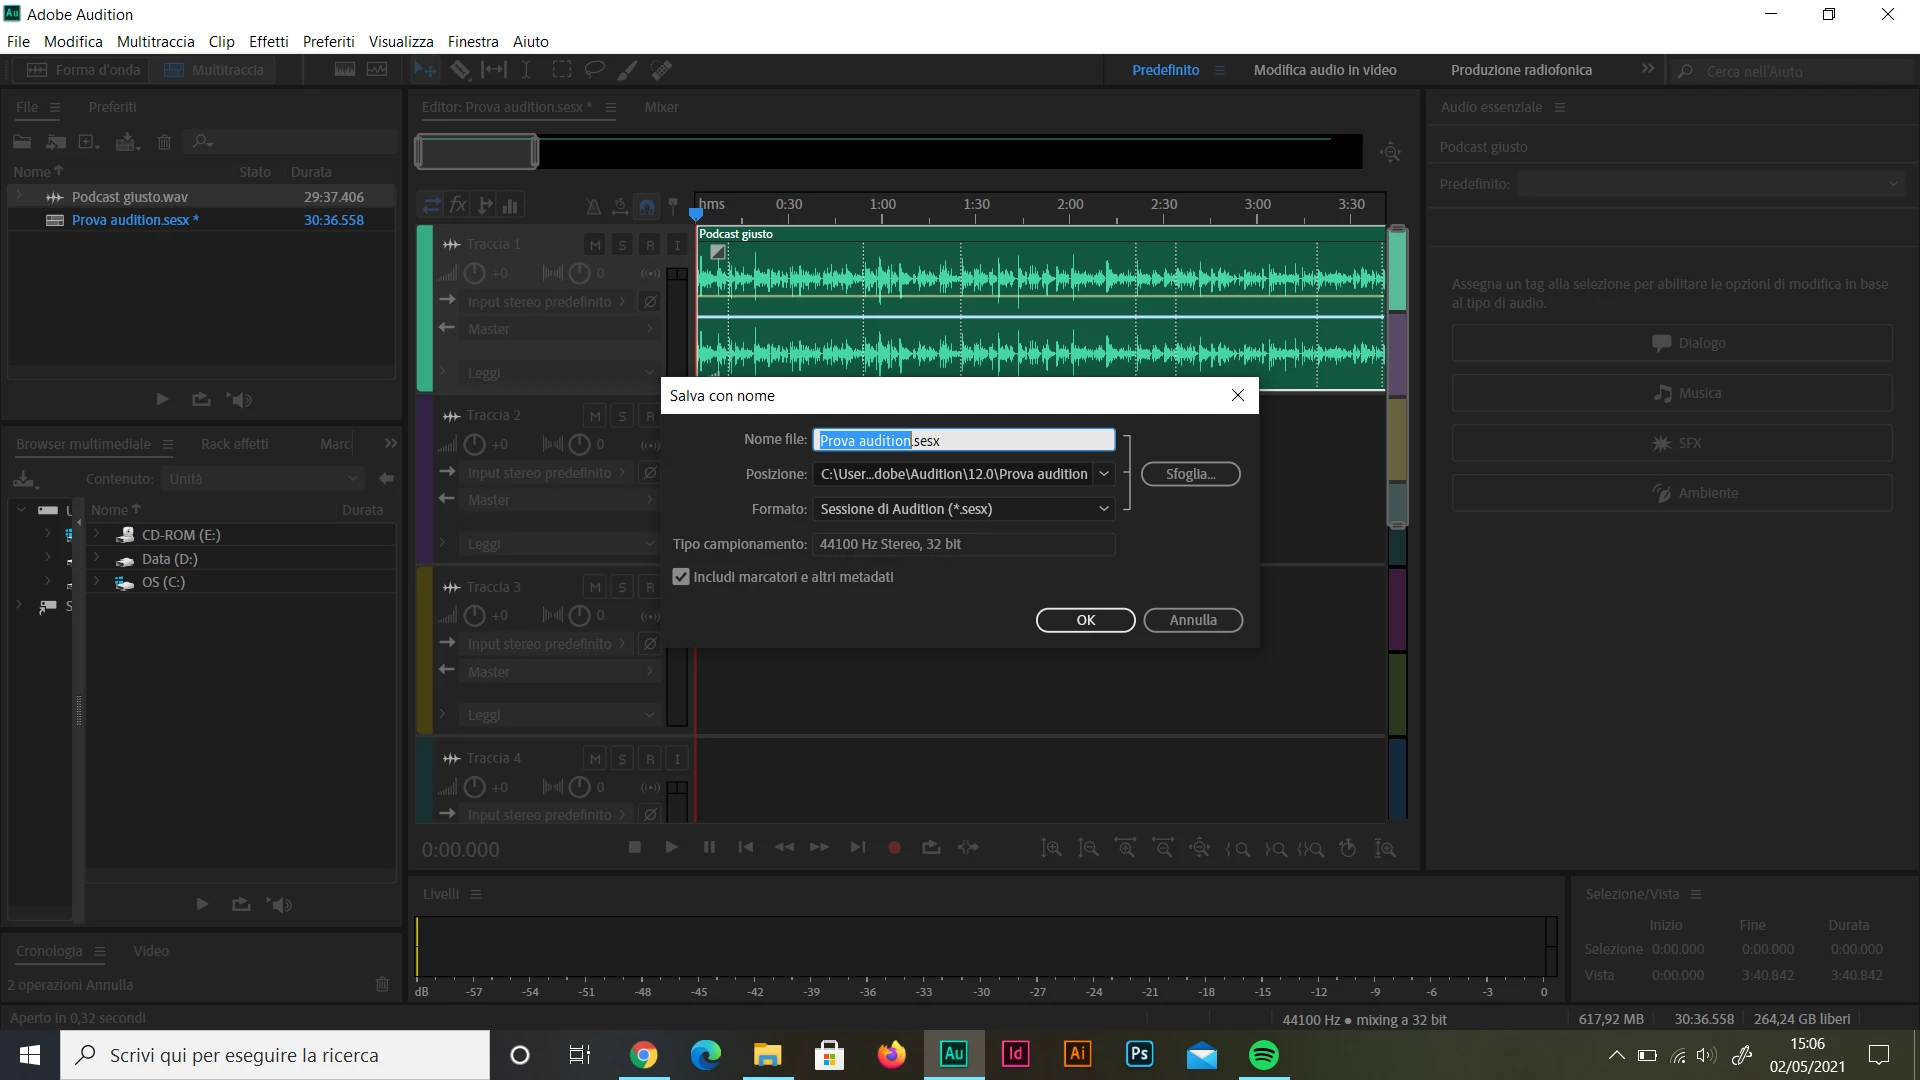
Task: Toggle 'Includi marcatori e altri metadati' checkbox
Action: [681, 577]
